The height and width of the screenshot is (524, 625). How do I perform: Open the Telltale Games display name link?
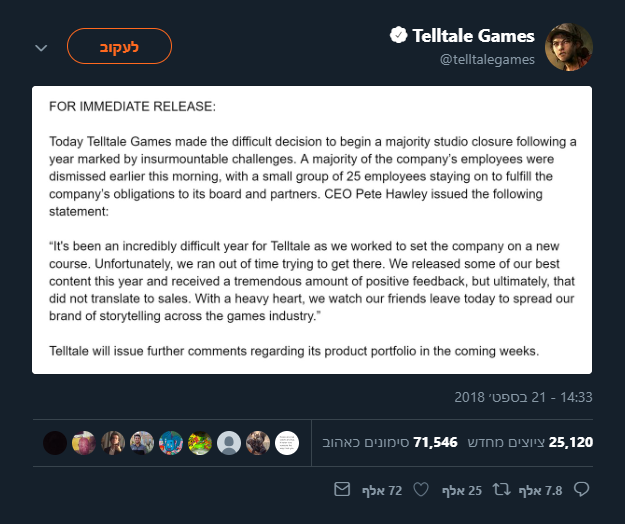click(x=475, y=36)
